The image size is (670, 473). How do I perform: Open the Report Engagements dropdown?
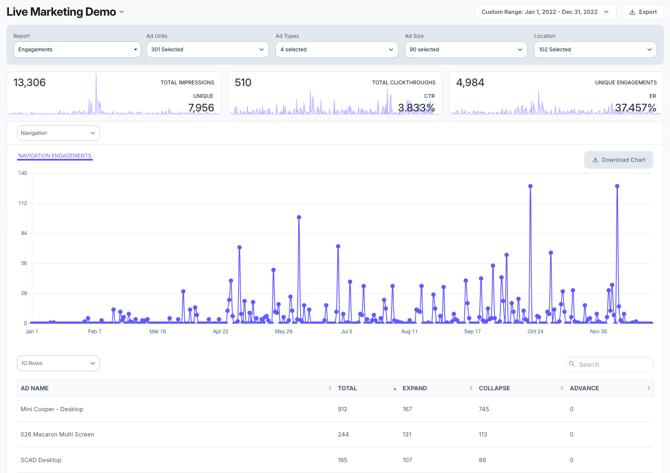[x=77, y=50]
